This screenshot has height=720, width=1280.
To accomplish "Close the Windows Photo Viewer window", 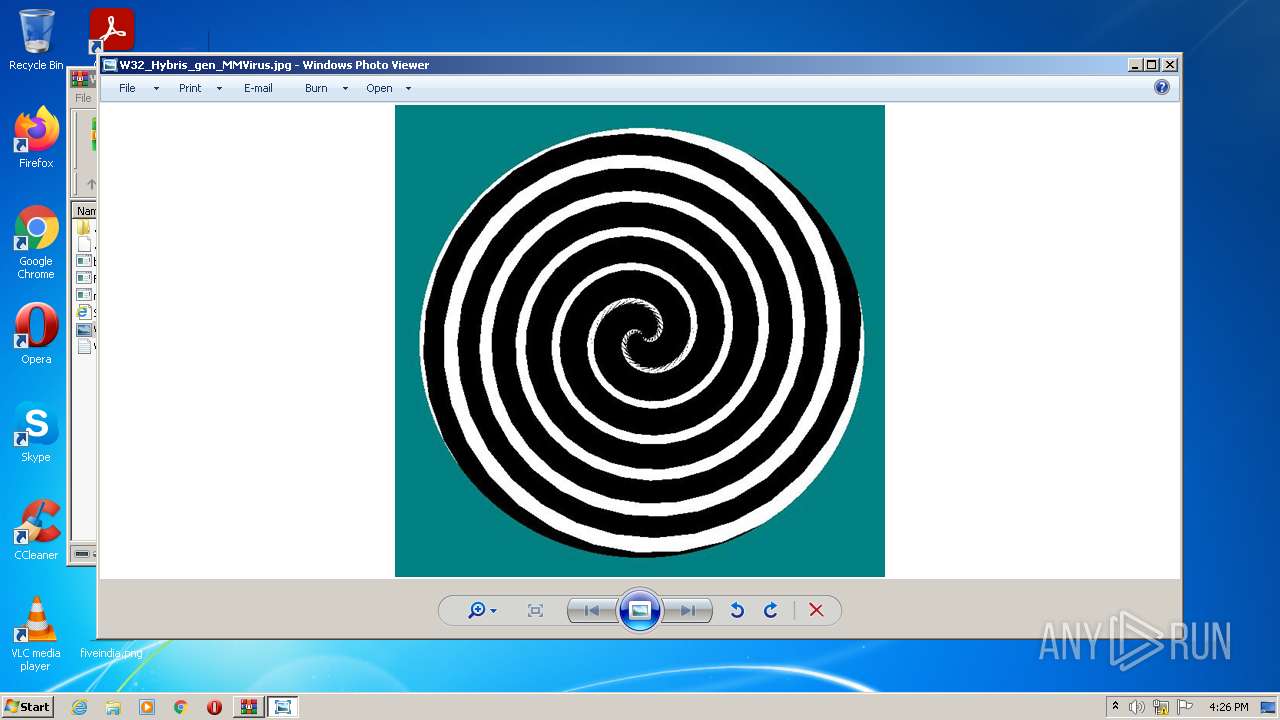I will coord(1170,65).
